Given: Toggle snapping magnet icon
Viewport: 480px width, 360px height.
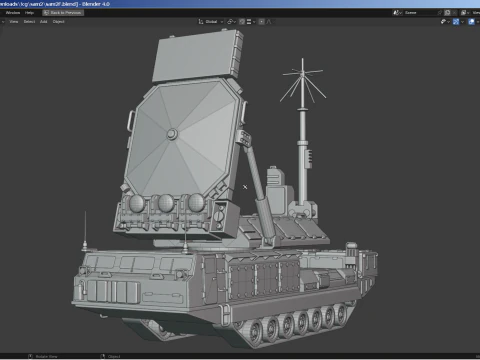Looking at the screenshot, I should (242, 22).
